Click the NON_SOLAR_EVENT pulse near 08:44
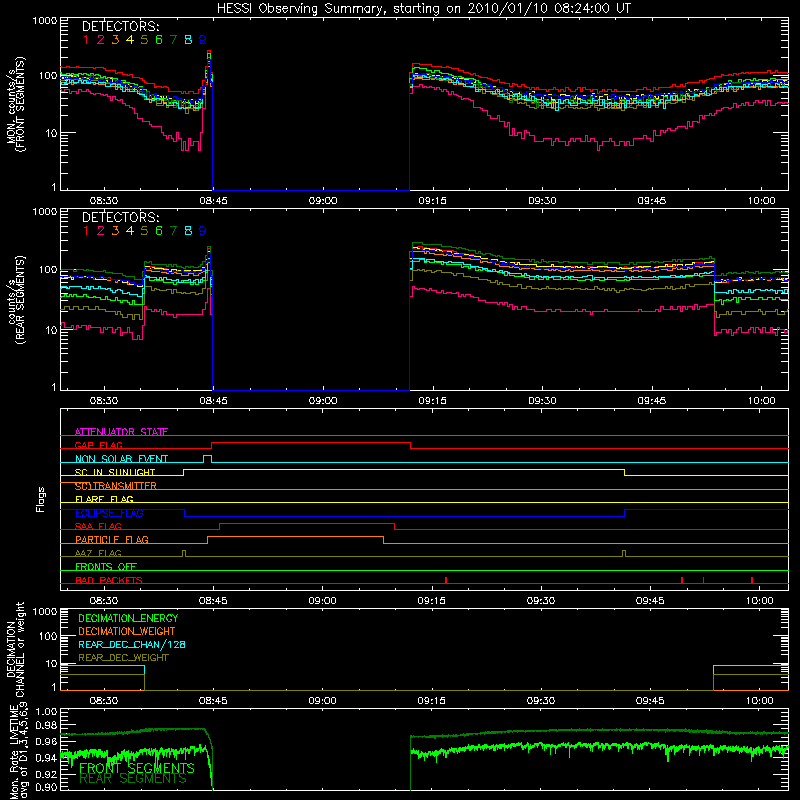 pos(208,458)
